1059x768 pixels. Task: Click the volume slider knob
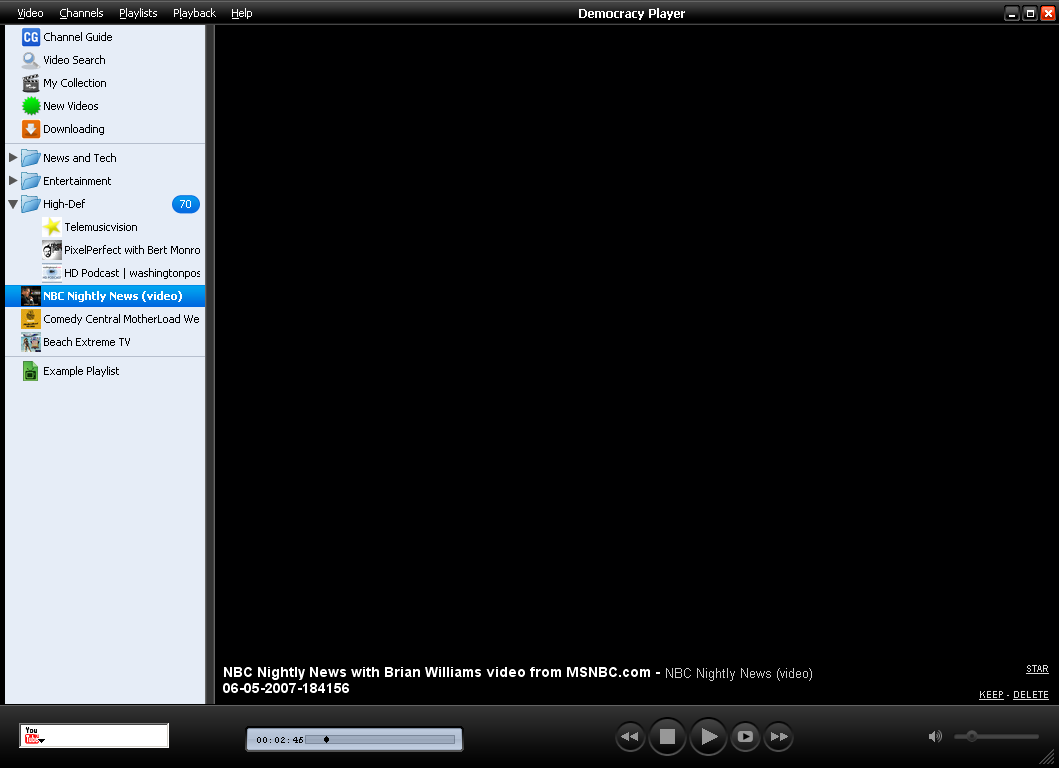(x=971, y=736)
